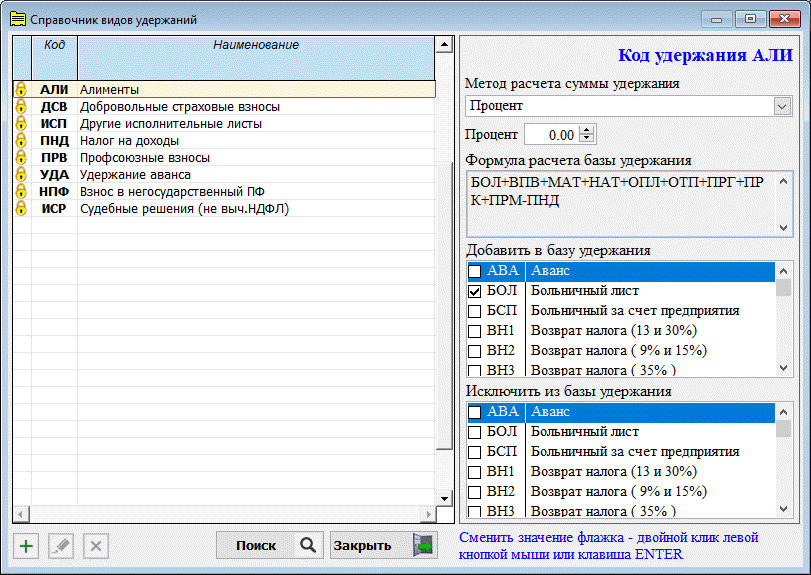Click the delete X icon button
This screenshot has width=811, height=575.
coord(96,546)
